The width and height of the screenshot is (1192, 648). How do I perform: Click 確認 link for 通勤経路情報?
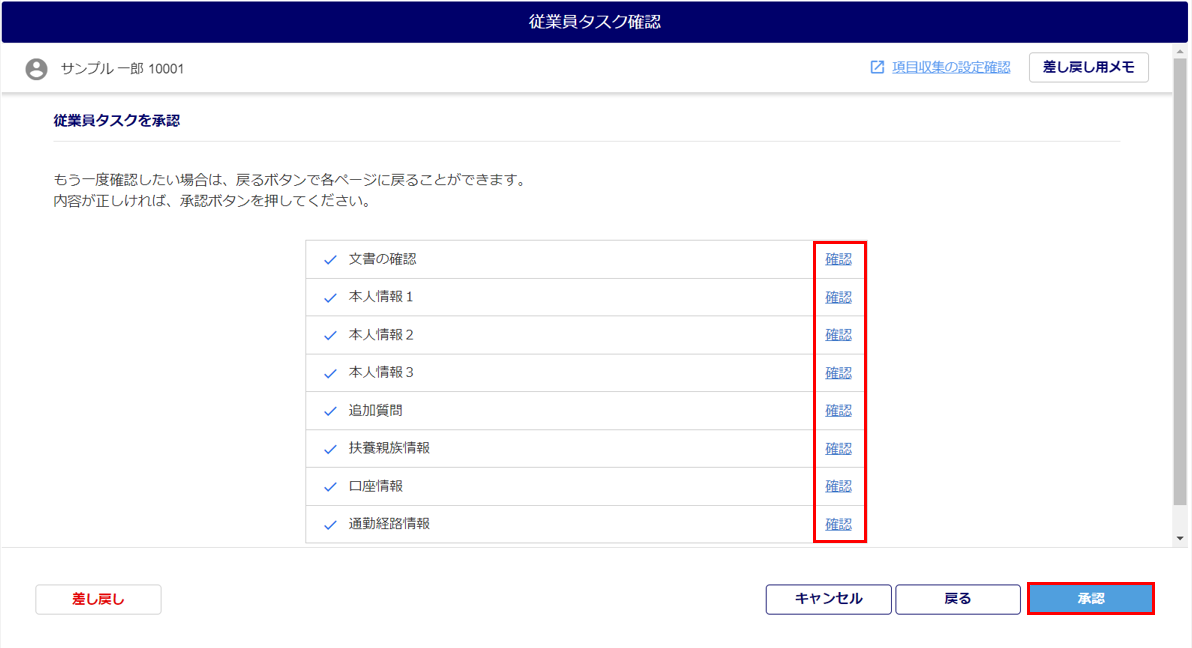(838, 524)
